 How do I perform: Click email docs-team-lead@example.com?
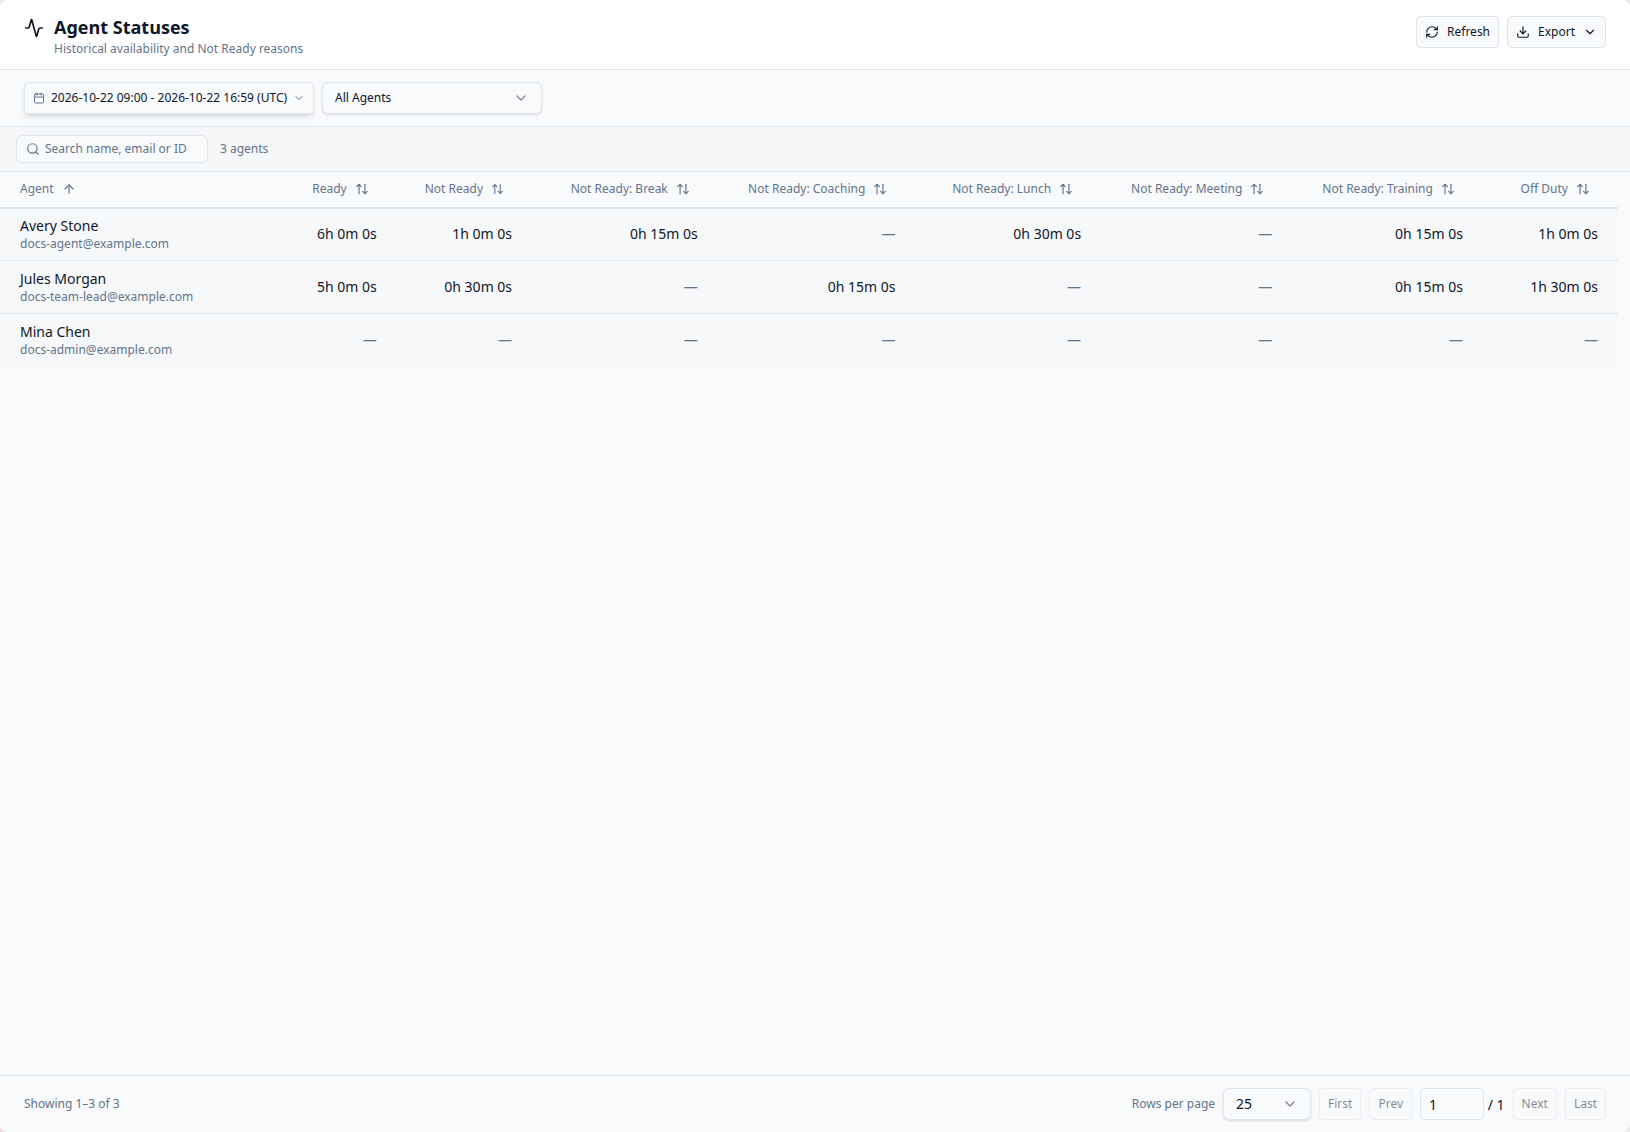pos(106,297)
